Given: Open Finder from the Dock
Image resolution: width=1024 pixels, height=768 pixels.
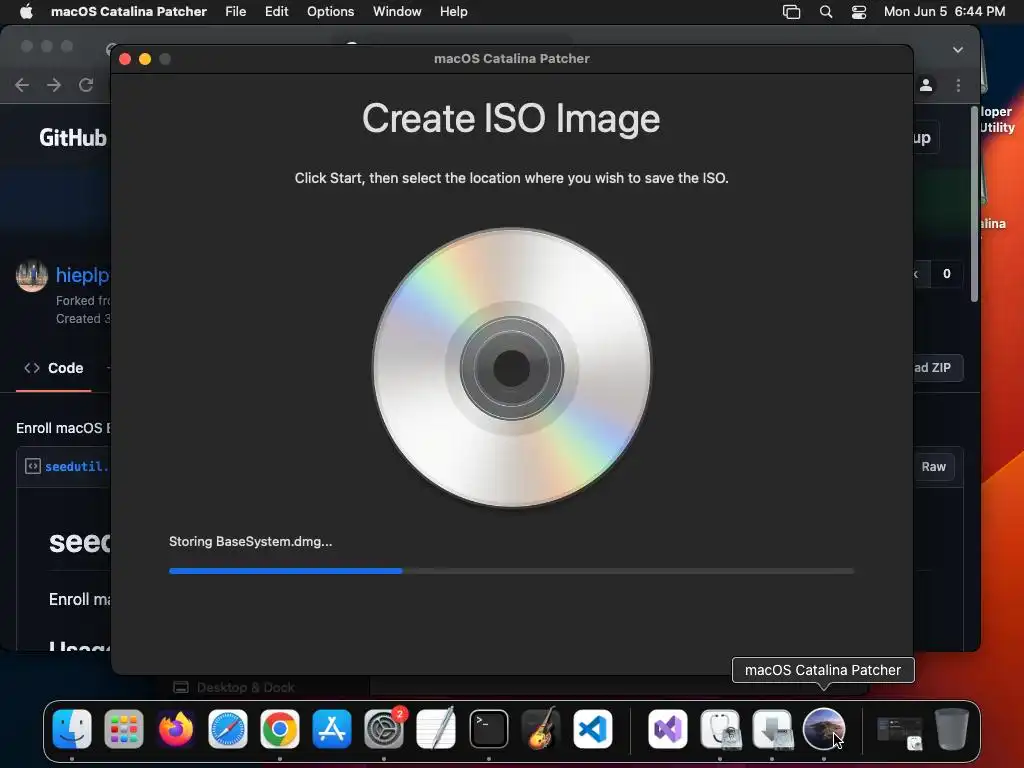Looking at the screenshot, I should 72,729.
